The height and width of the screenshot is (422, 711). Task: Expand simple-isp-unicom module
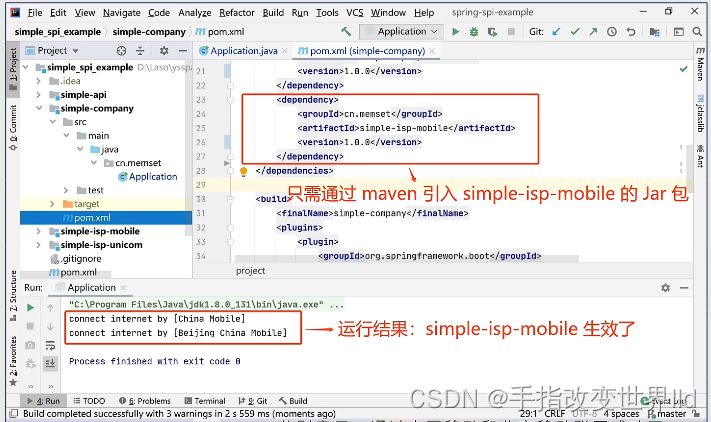point(39,245)
